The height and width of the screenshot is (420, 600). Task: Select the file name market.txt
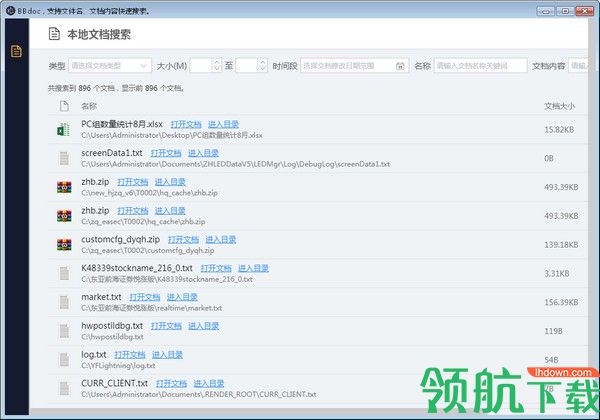pos(101,297)
